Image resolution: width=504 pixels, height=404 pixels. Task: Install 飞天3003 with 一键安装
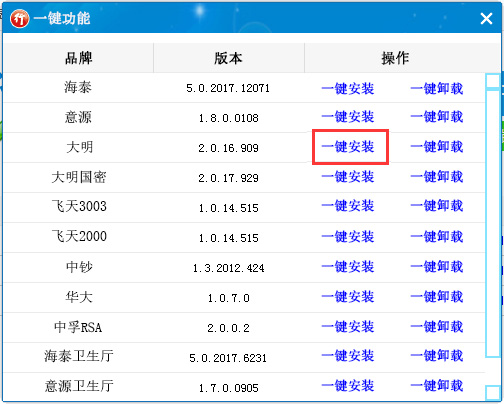[348, 206]
